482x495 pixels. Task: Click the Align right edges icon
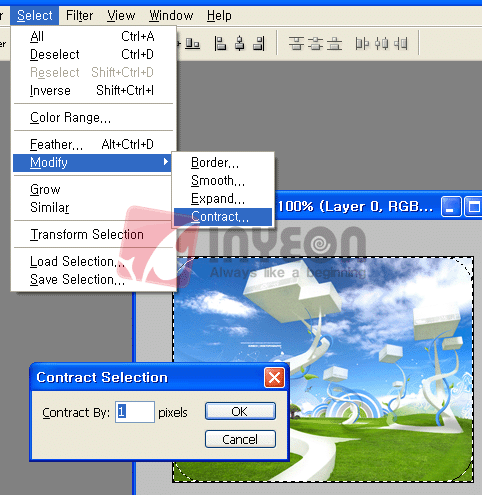pyautogui.click(x=259, y=43)
